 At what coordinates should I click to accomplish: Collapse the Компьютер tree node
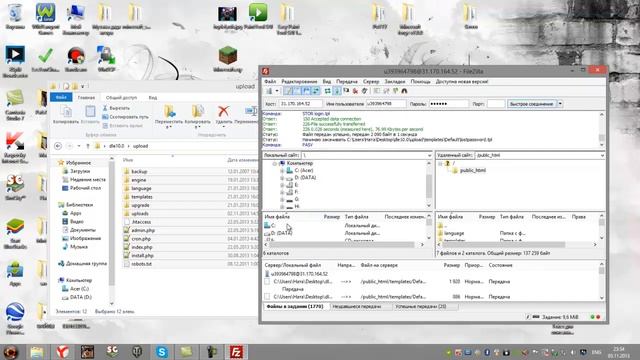tap(275, 163)
